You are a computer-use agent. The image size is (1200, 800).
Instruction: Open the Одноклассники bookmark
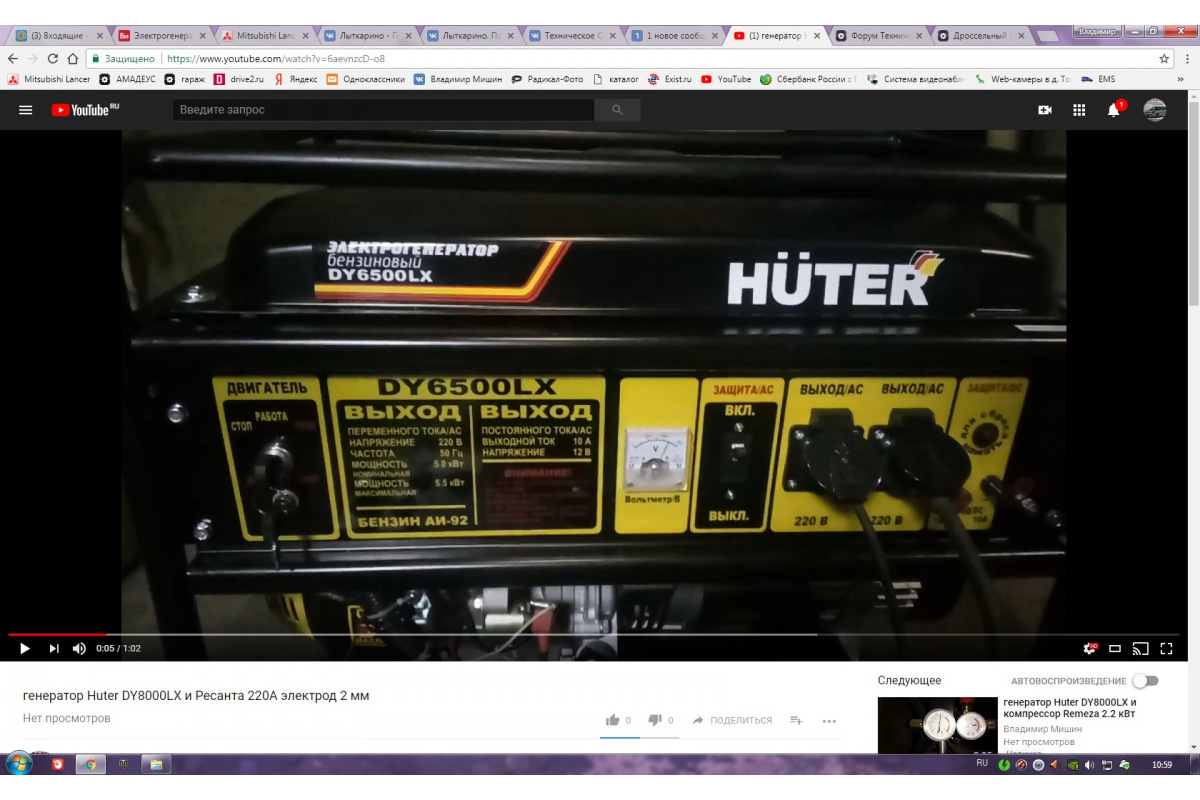(x=366, y=79)
